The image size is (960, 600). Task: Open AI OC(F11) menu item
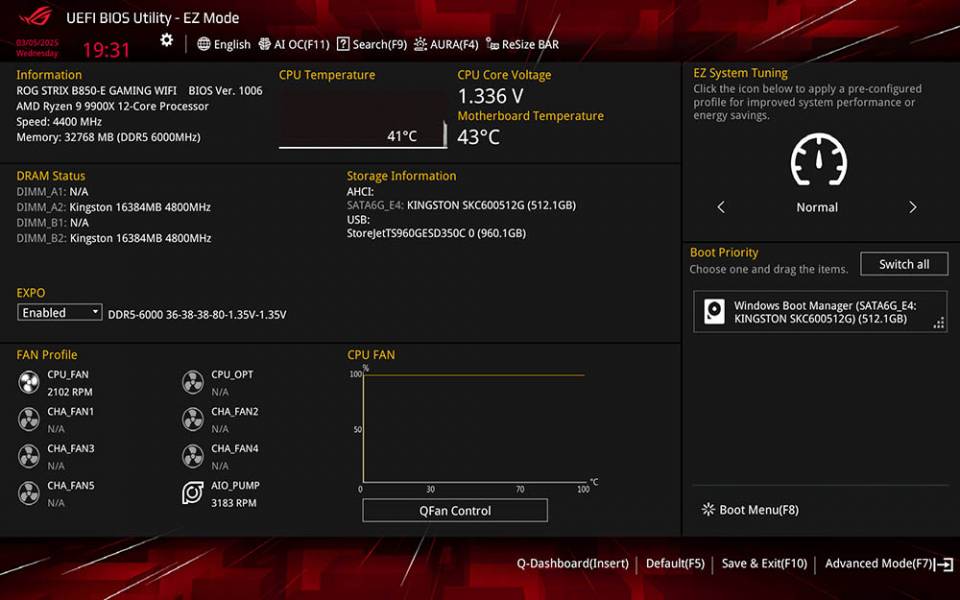tap(294, 44)
